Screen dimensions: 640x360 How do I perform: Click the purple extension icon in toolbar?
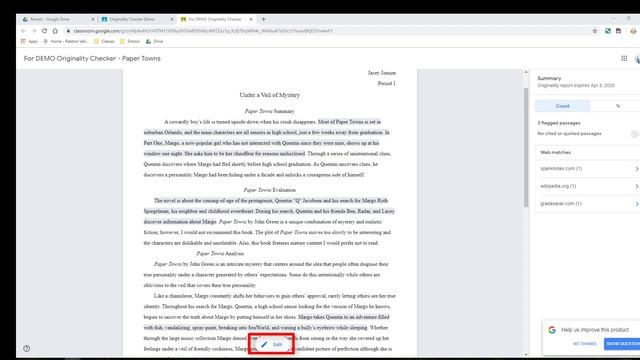(x=618, y=31)
